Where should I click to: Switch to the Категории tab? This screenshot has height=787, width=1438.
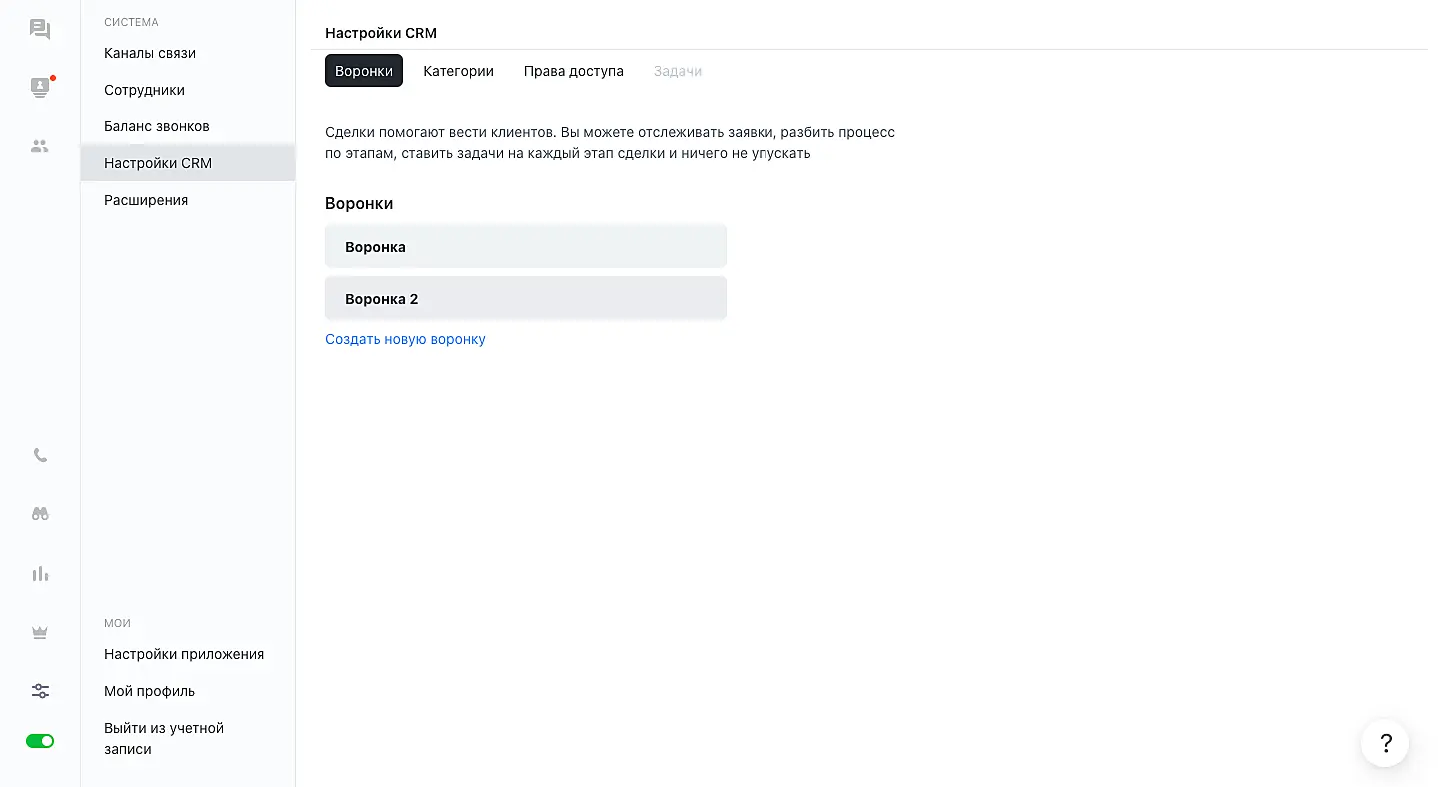pyautogui.click(x=458, y=71)
